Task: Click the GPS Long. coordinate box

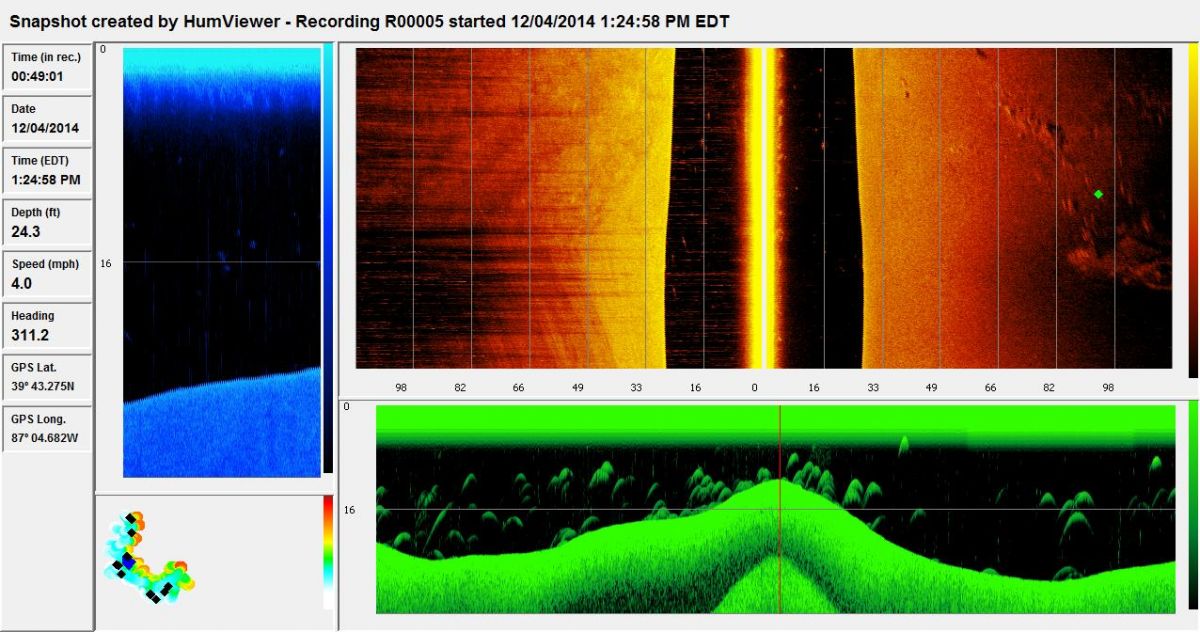Action: [46, 428]
